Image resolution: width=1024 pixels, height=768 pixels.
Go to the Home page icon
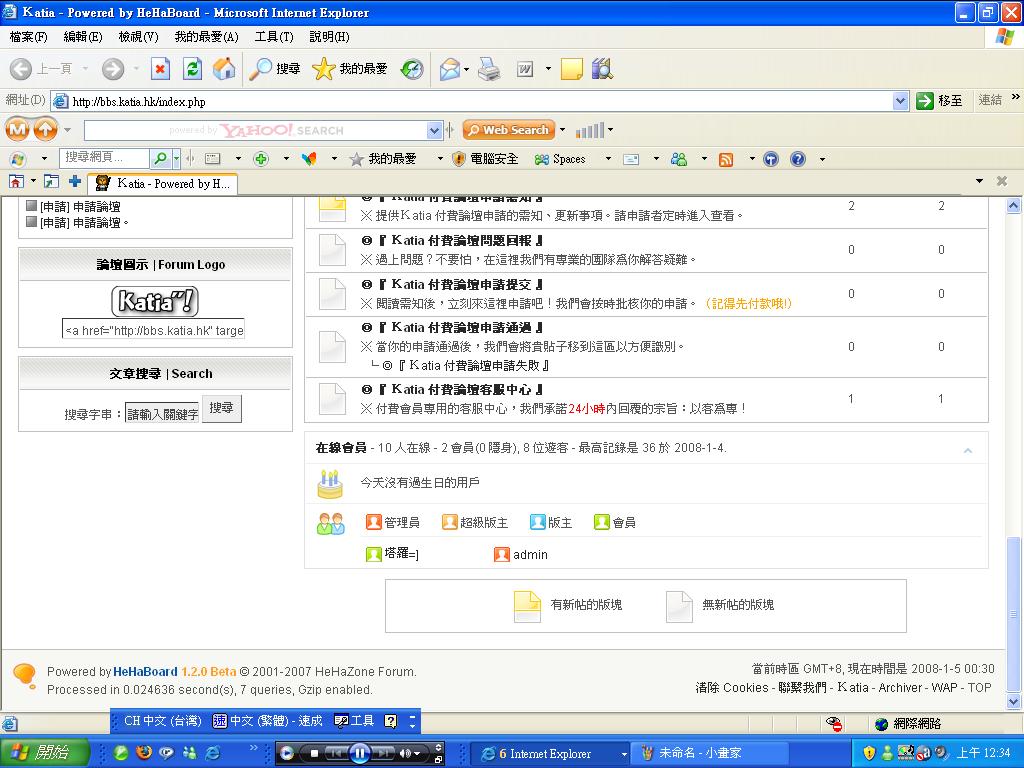(x=224, y=69)
